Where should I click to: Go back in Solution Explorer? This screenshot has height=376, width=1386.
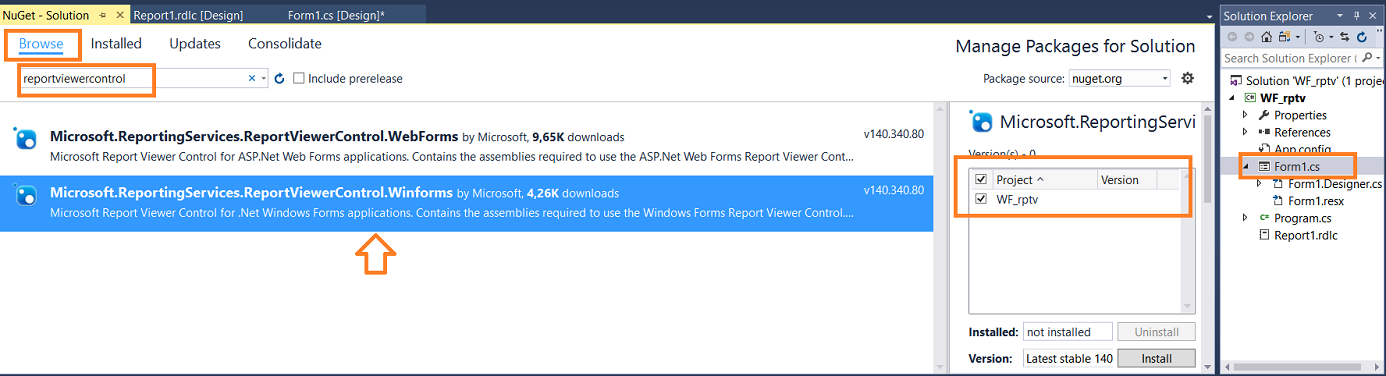(x=1232, y=37)
